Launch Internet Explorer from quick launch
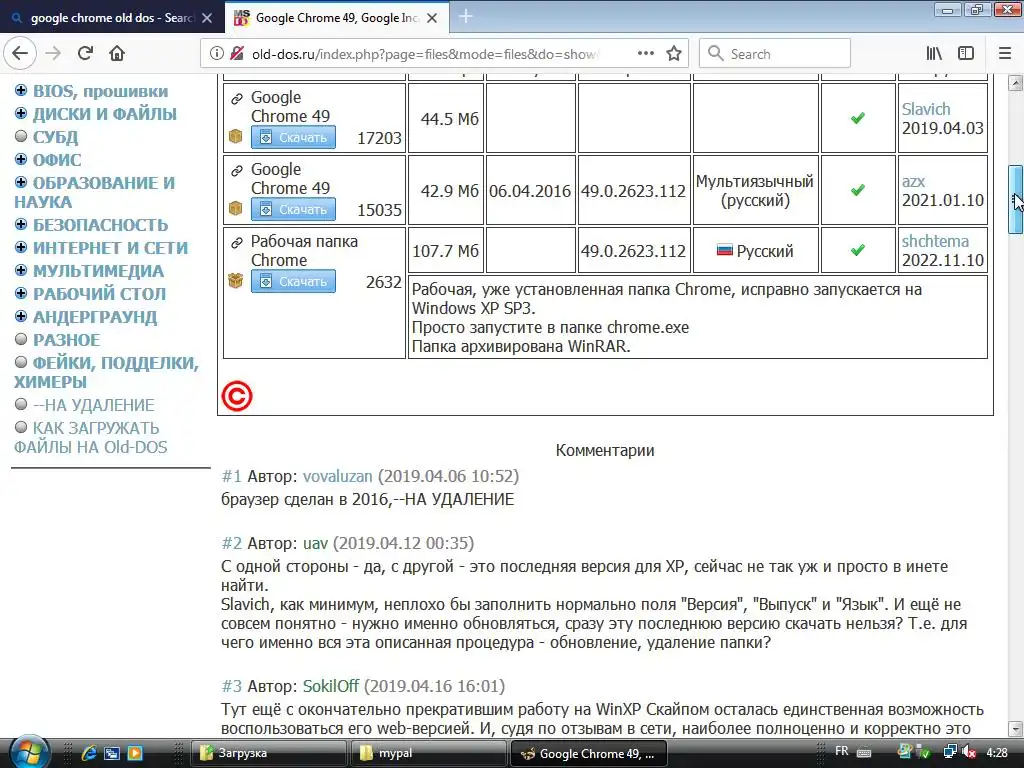This screenshot has width=1024, height=768. (x=89, y=753)
